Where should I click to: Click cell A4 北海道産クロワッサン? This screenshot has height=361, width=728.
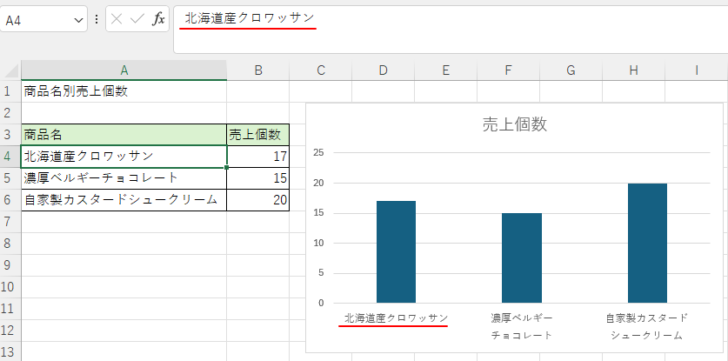click(x=124, y=156)
